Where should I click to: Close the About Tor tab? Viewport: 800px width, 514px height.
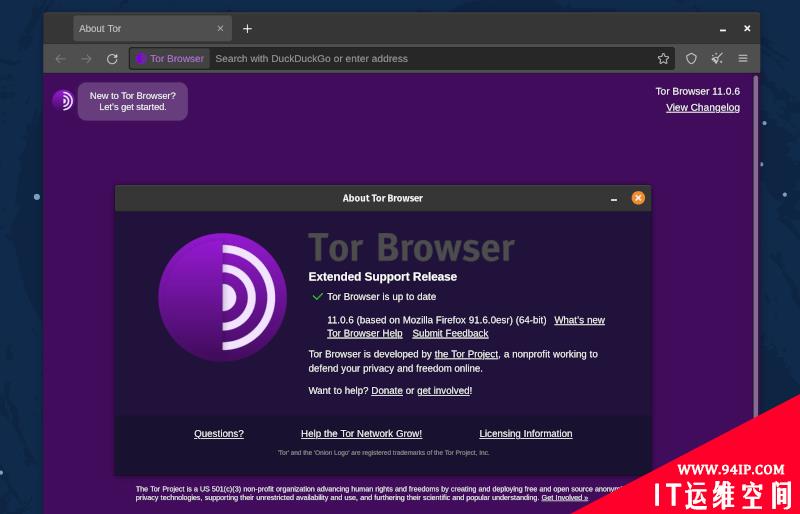(x=220, y=29)
